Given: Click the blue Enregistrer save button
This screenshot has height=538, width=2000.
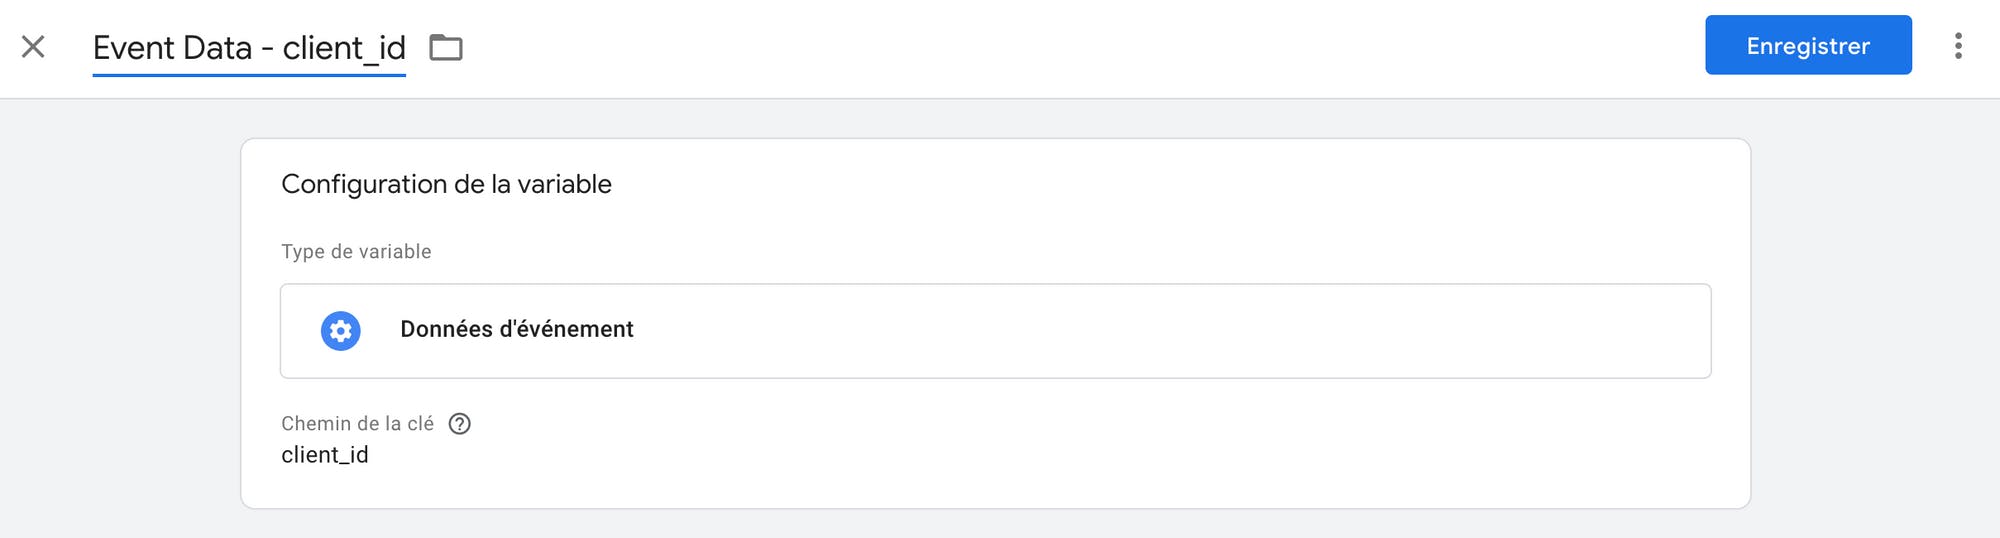Looking at the screenshot, I should coord(1808,45).
